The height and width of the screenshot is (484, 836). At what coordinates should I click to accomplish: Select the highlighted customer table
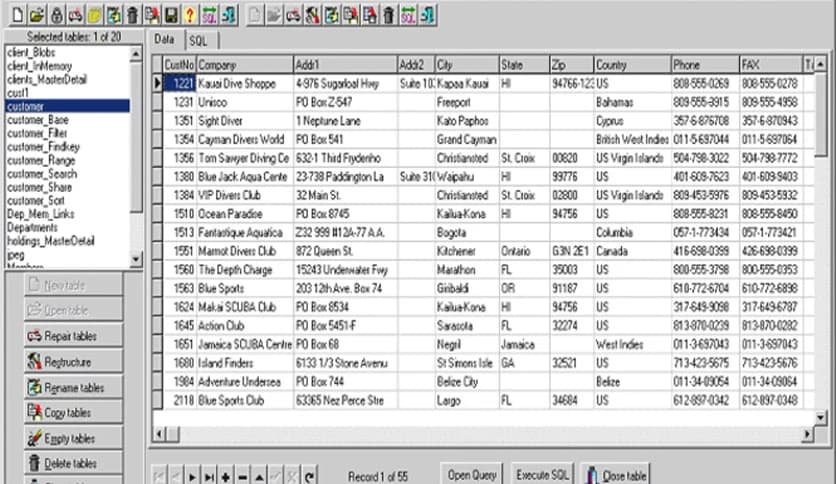(68, 106)
